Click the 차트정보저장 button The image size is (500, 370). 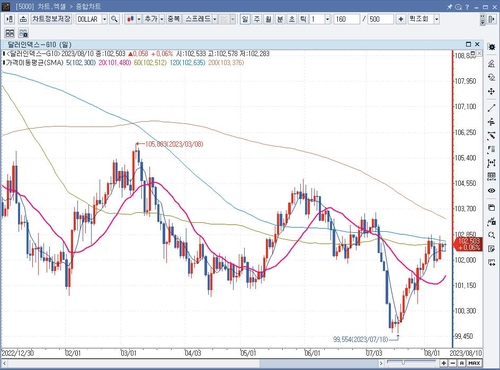click(x=52, y=19)
